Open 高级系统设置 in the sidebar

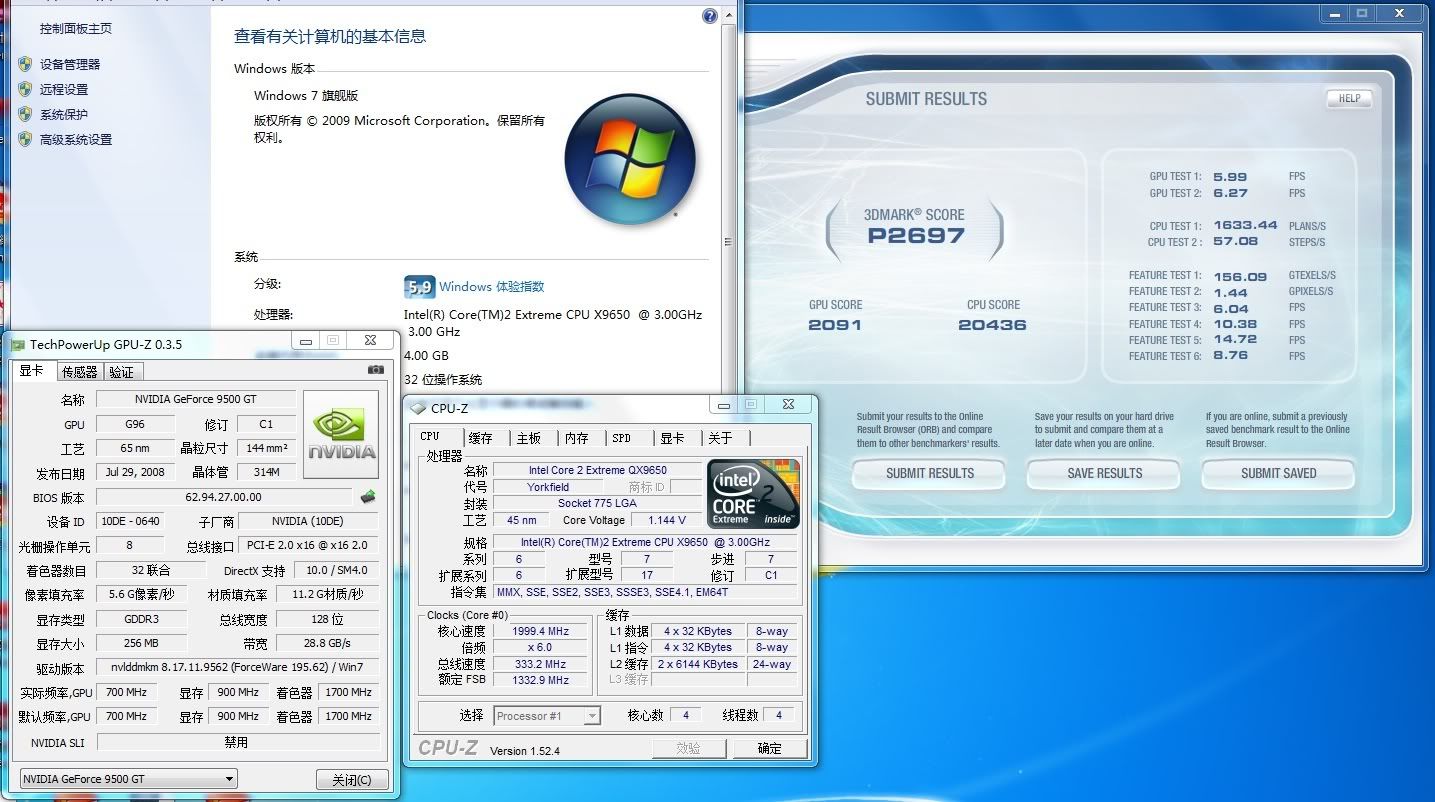tap(76, 140)
